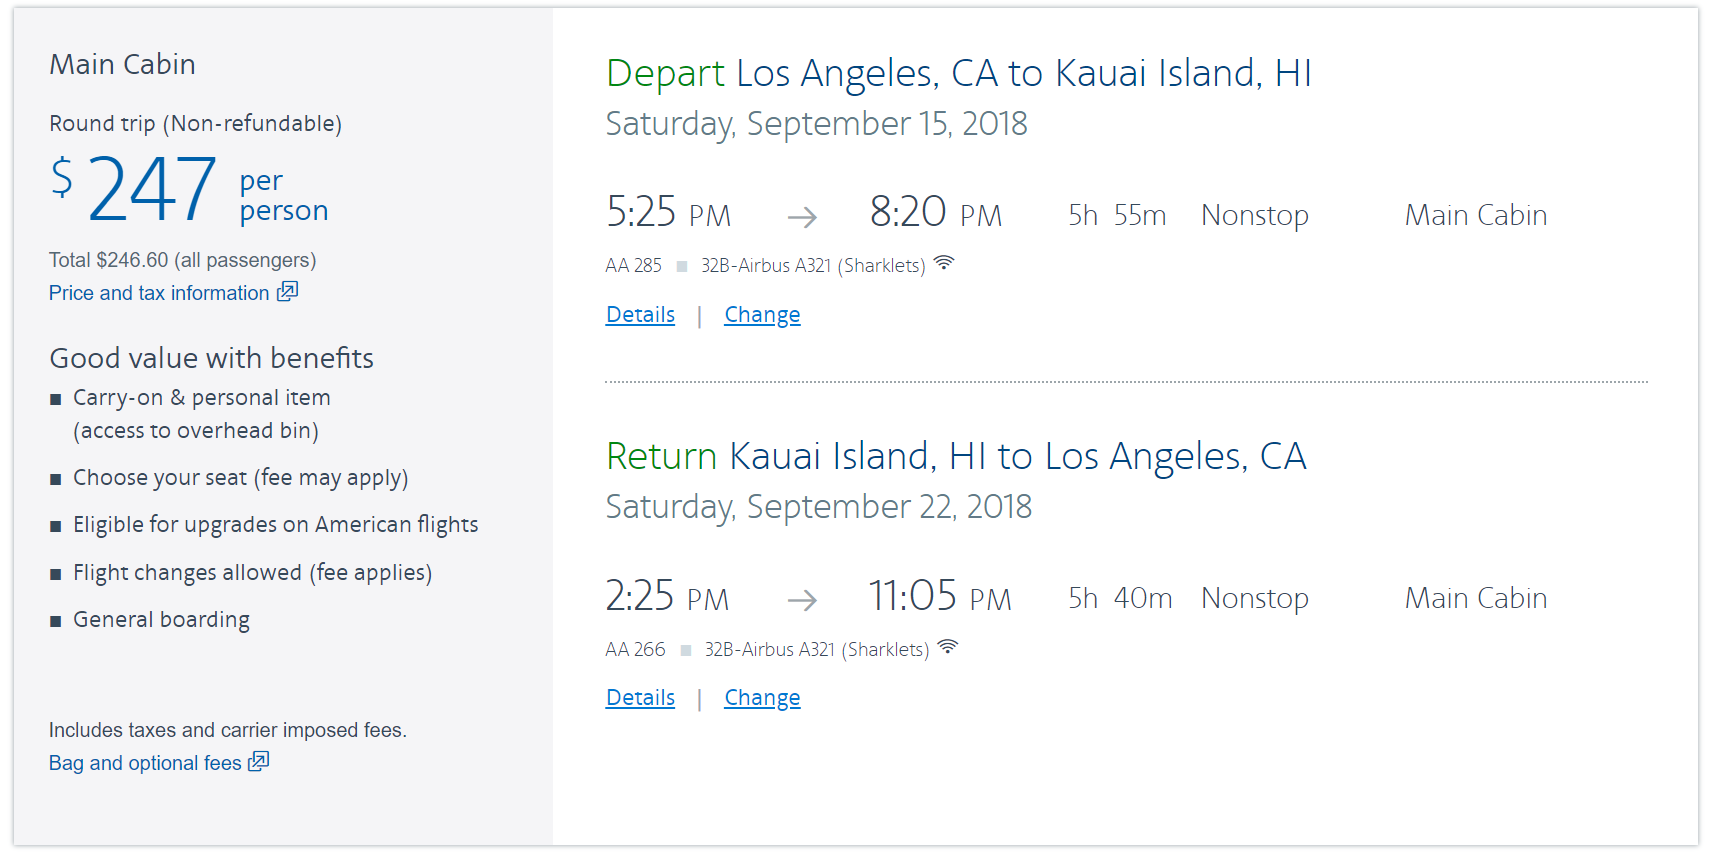1711x858 pixels.
Task: Click the square separator after AA 266
Action: [686, 650]
